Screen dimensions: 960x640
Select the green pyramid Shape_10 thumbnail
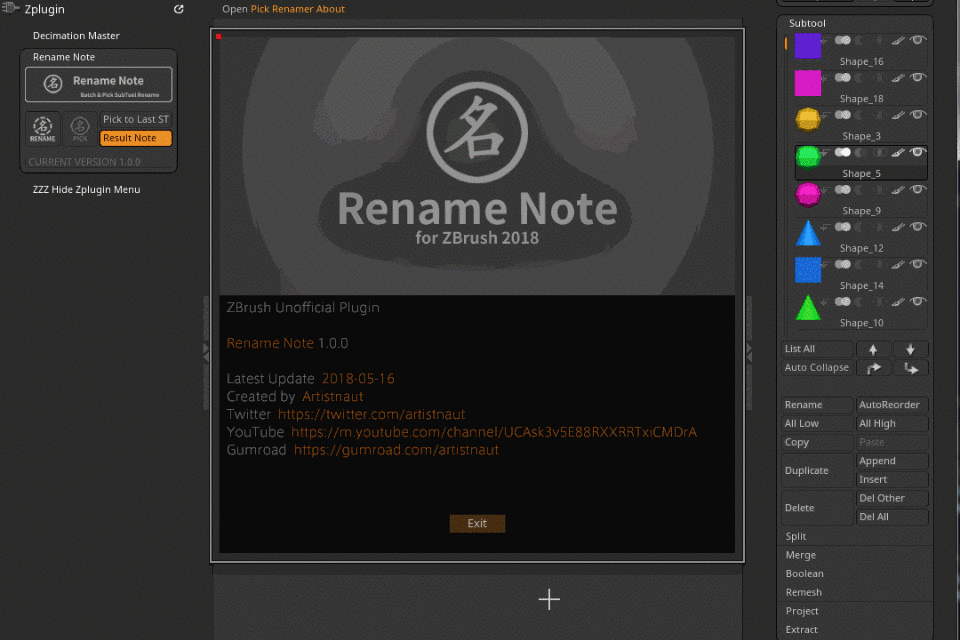pyautogui.click(x=808, y=307)
